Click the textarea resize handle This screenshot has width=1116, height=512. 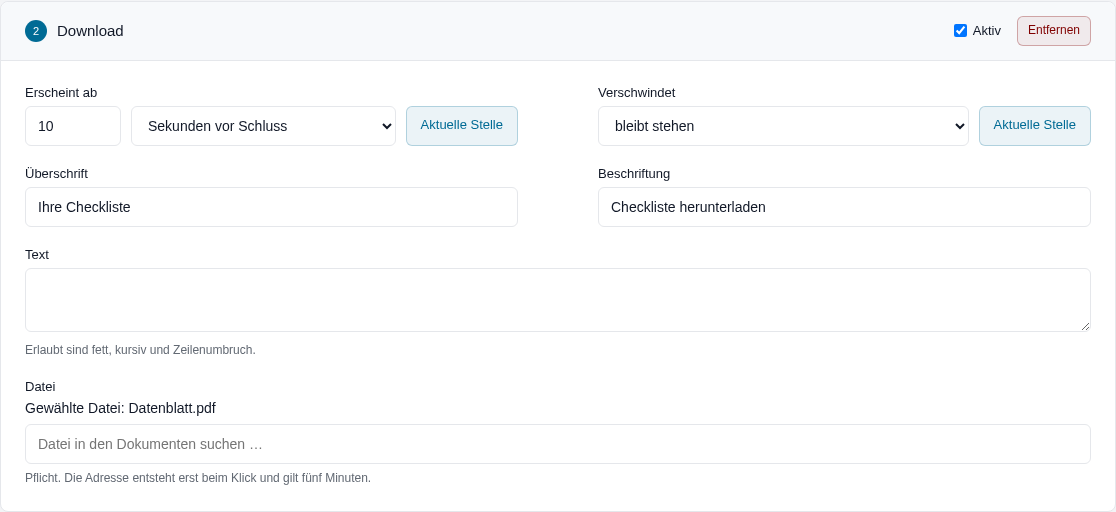[1085, 326]
